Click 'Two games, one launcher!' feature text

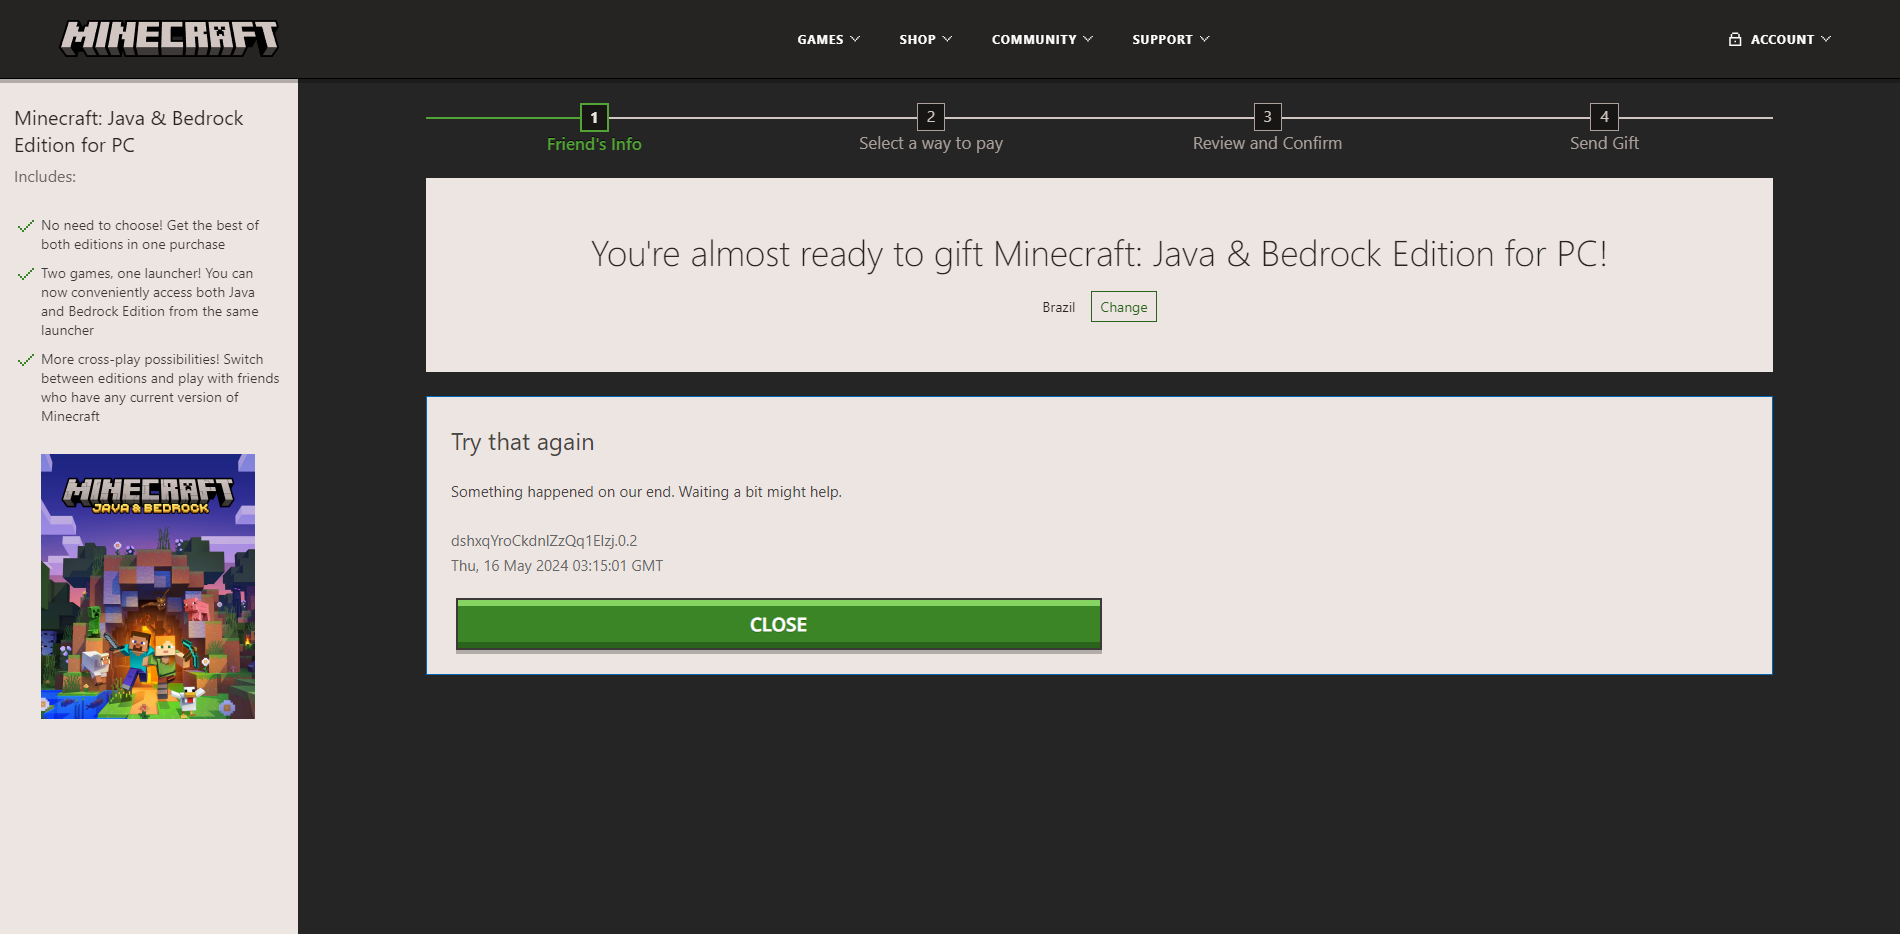click(x=150, y=302)
